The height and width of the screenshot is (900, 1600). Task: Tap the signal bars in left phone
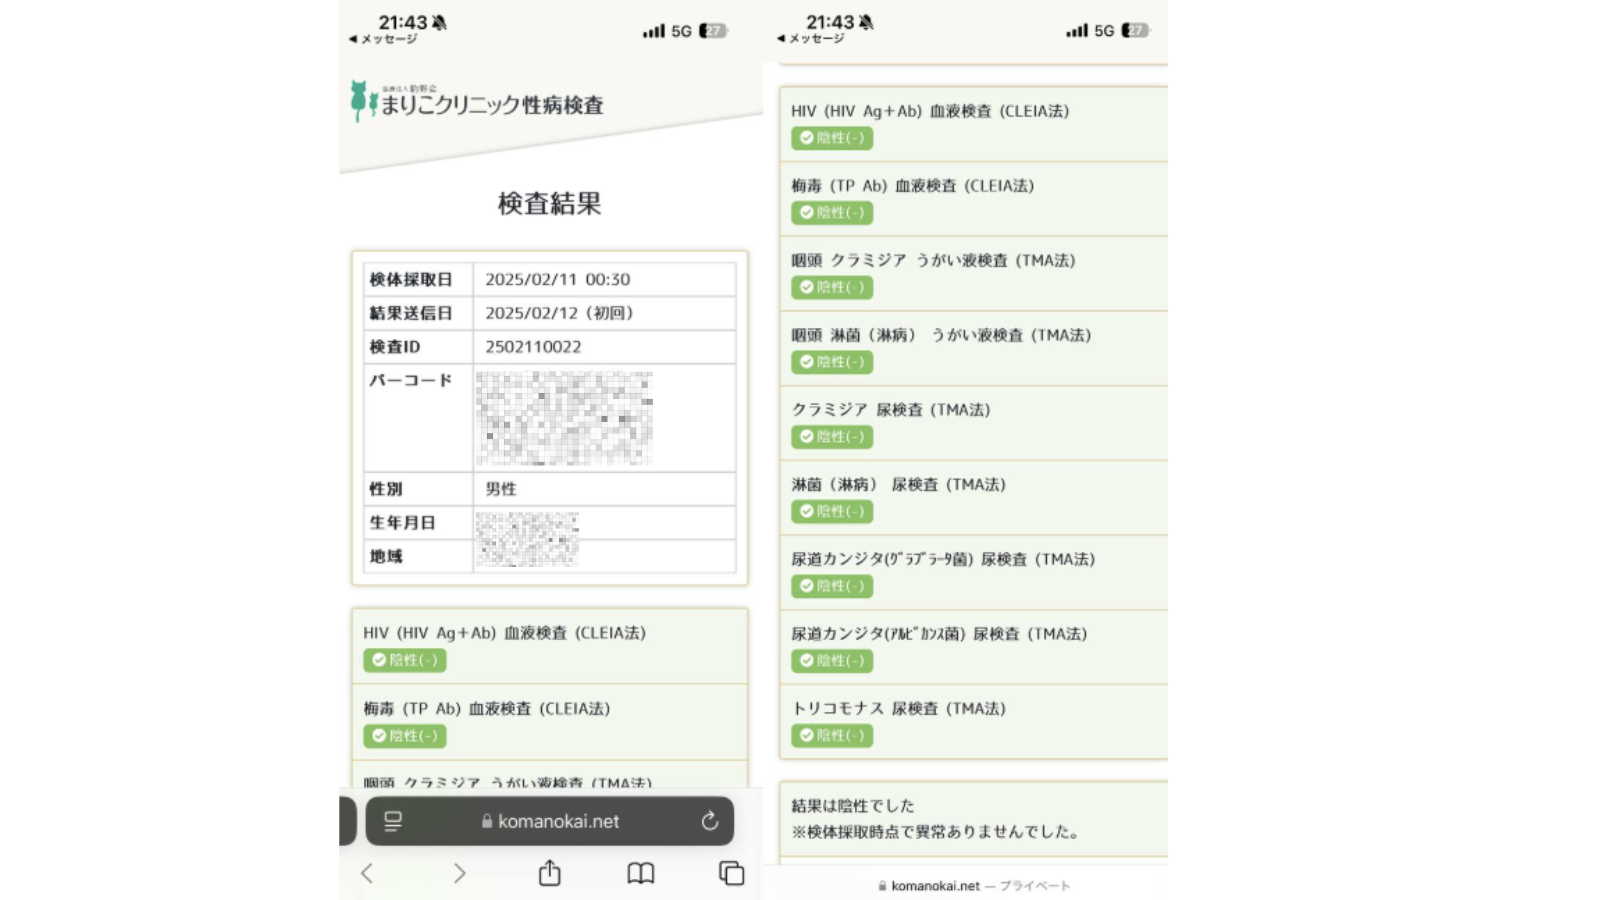tap(654, 31)
